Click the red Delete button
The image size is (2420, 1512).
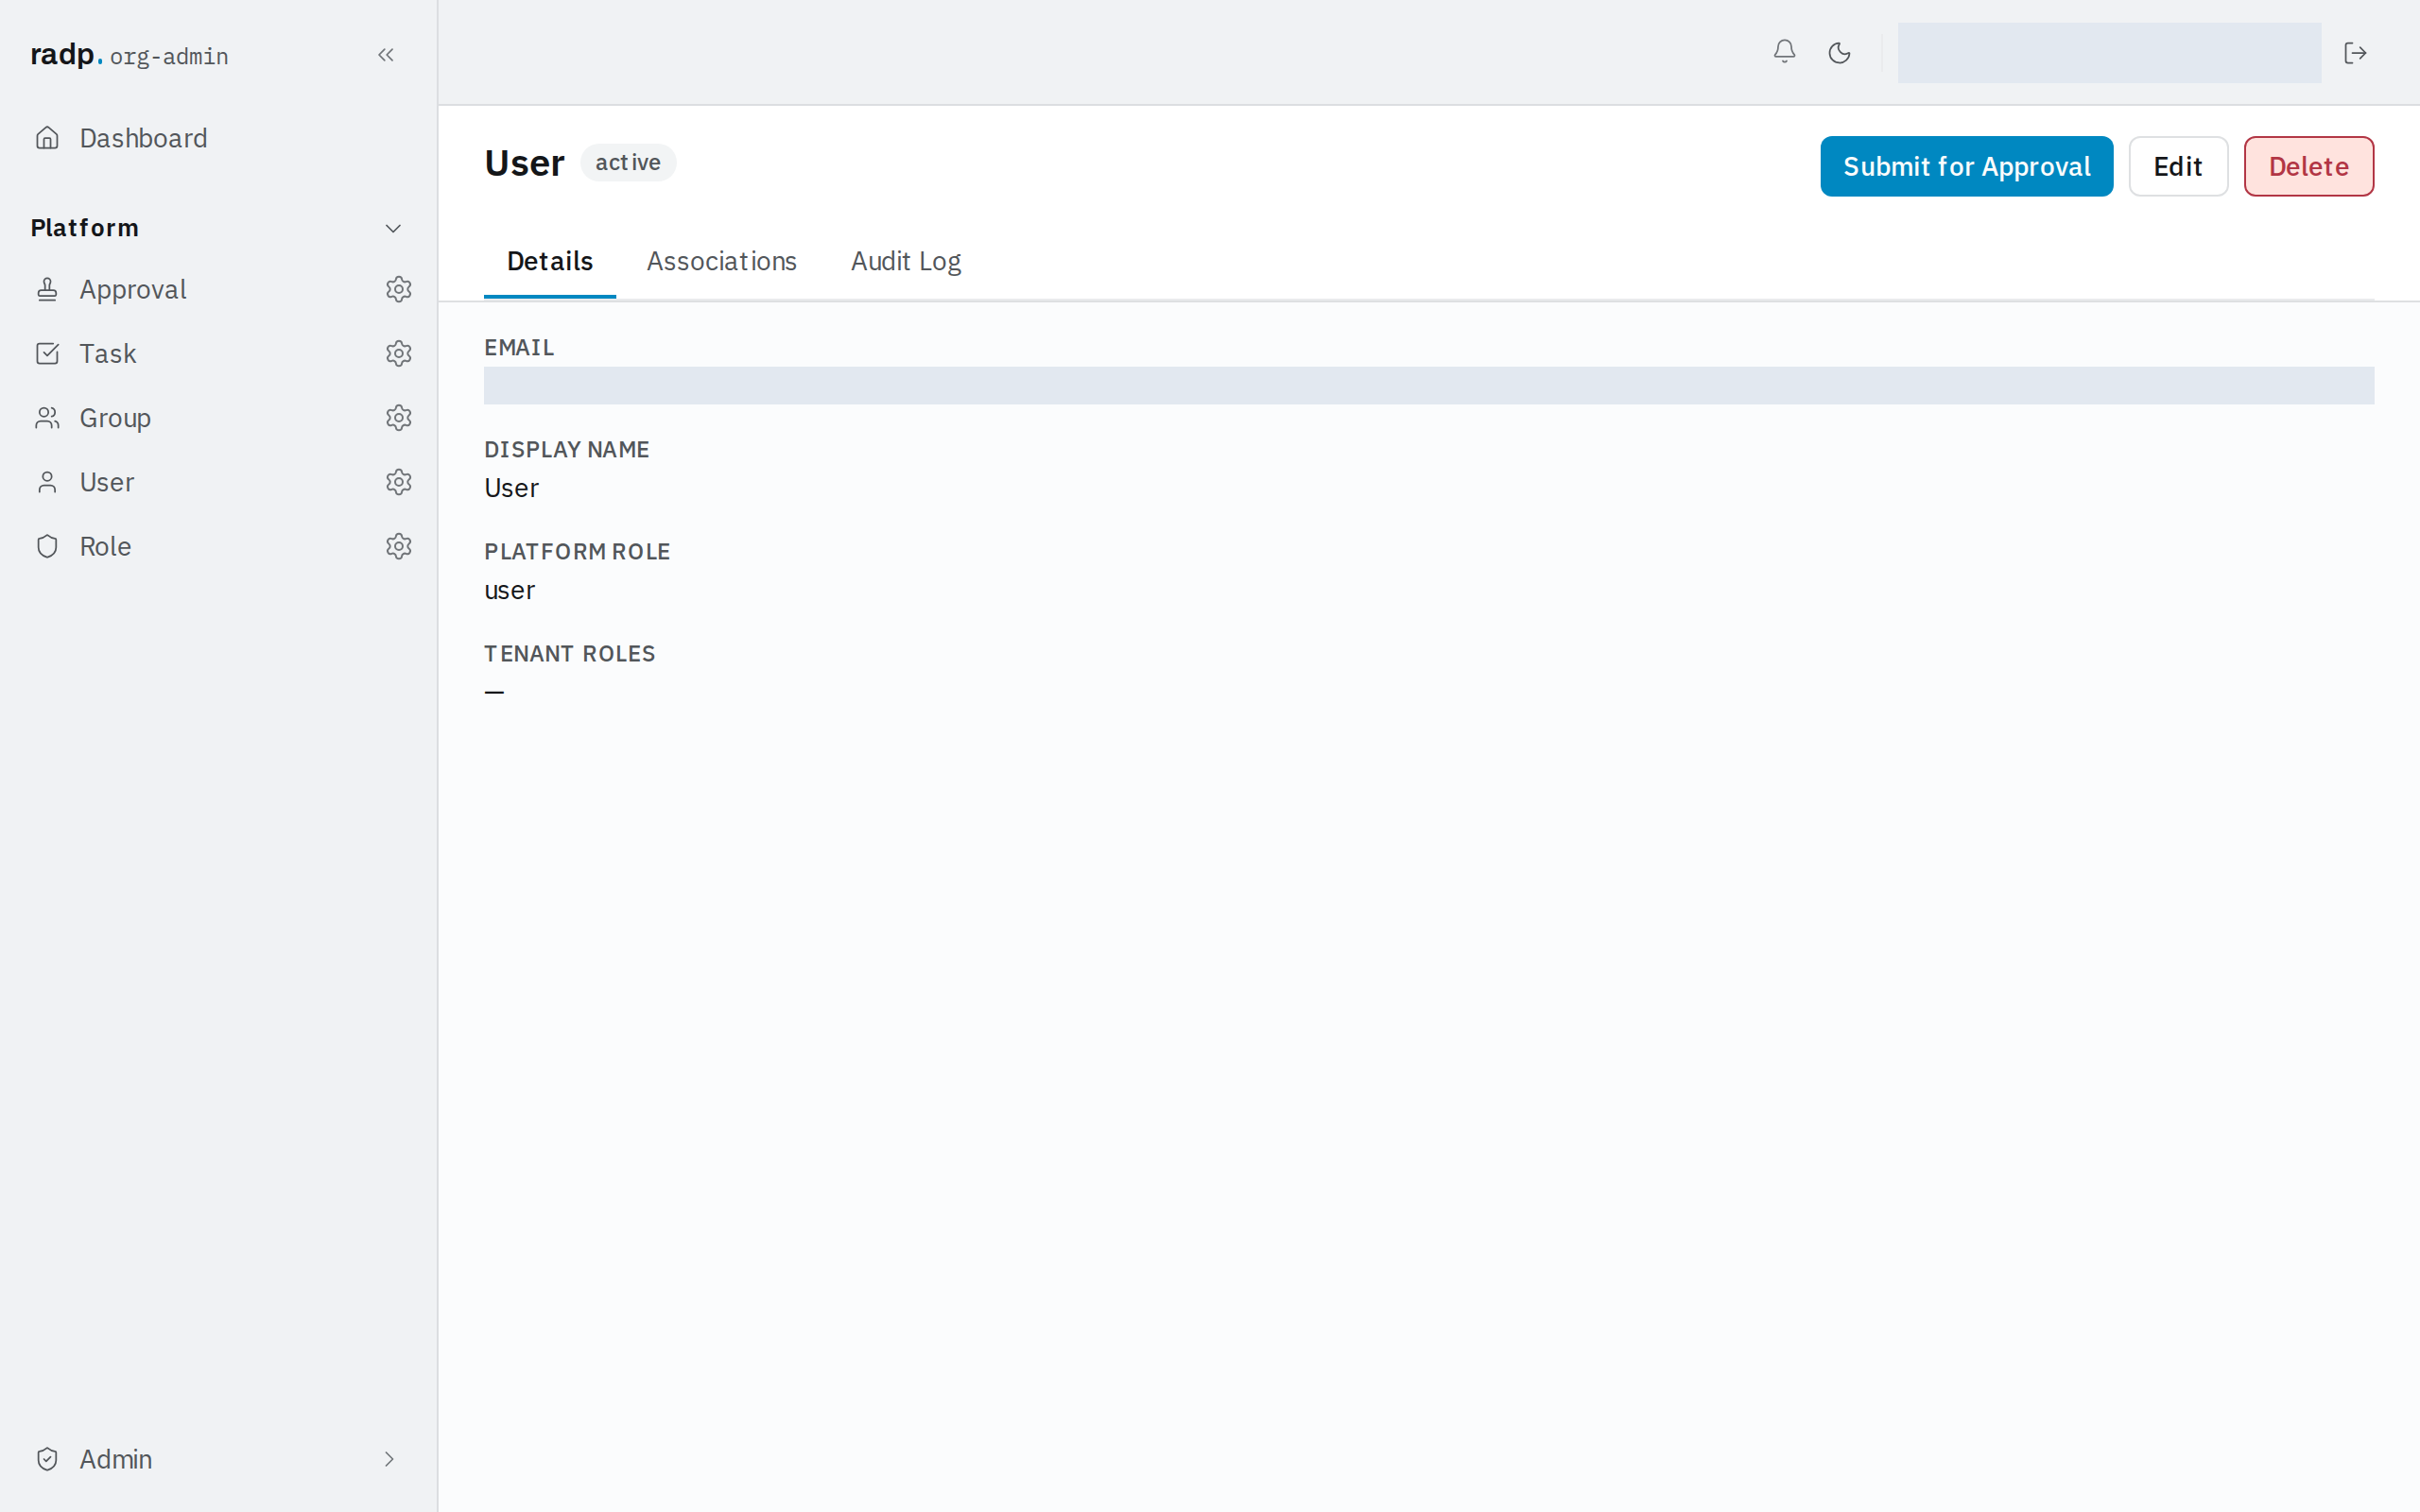pos(2308,166)
